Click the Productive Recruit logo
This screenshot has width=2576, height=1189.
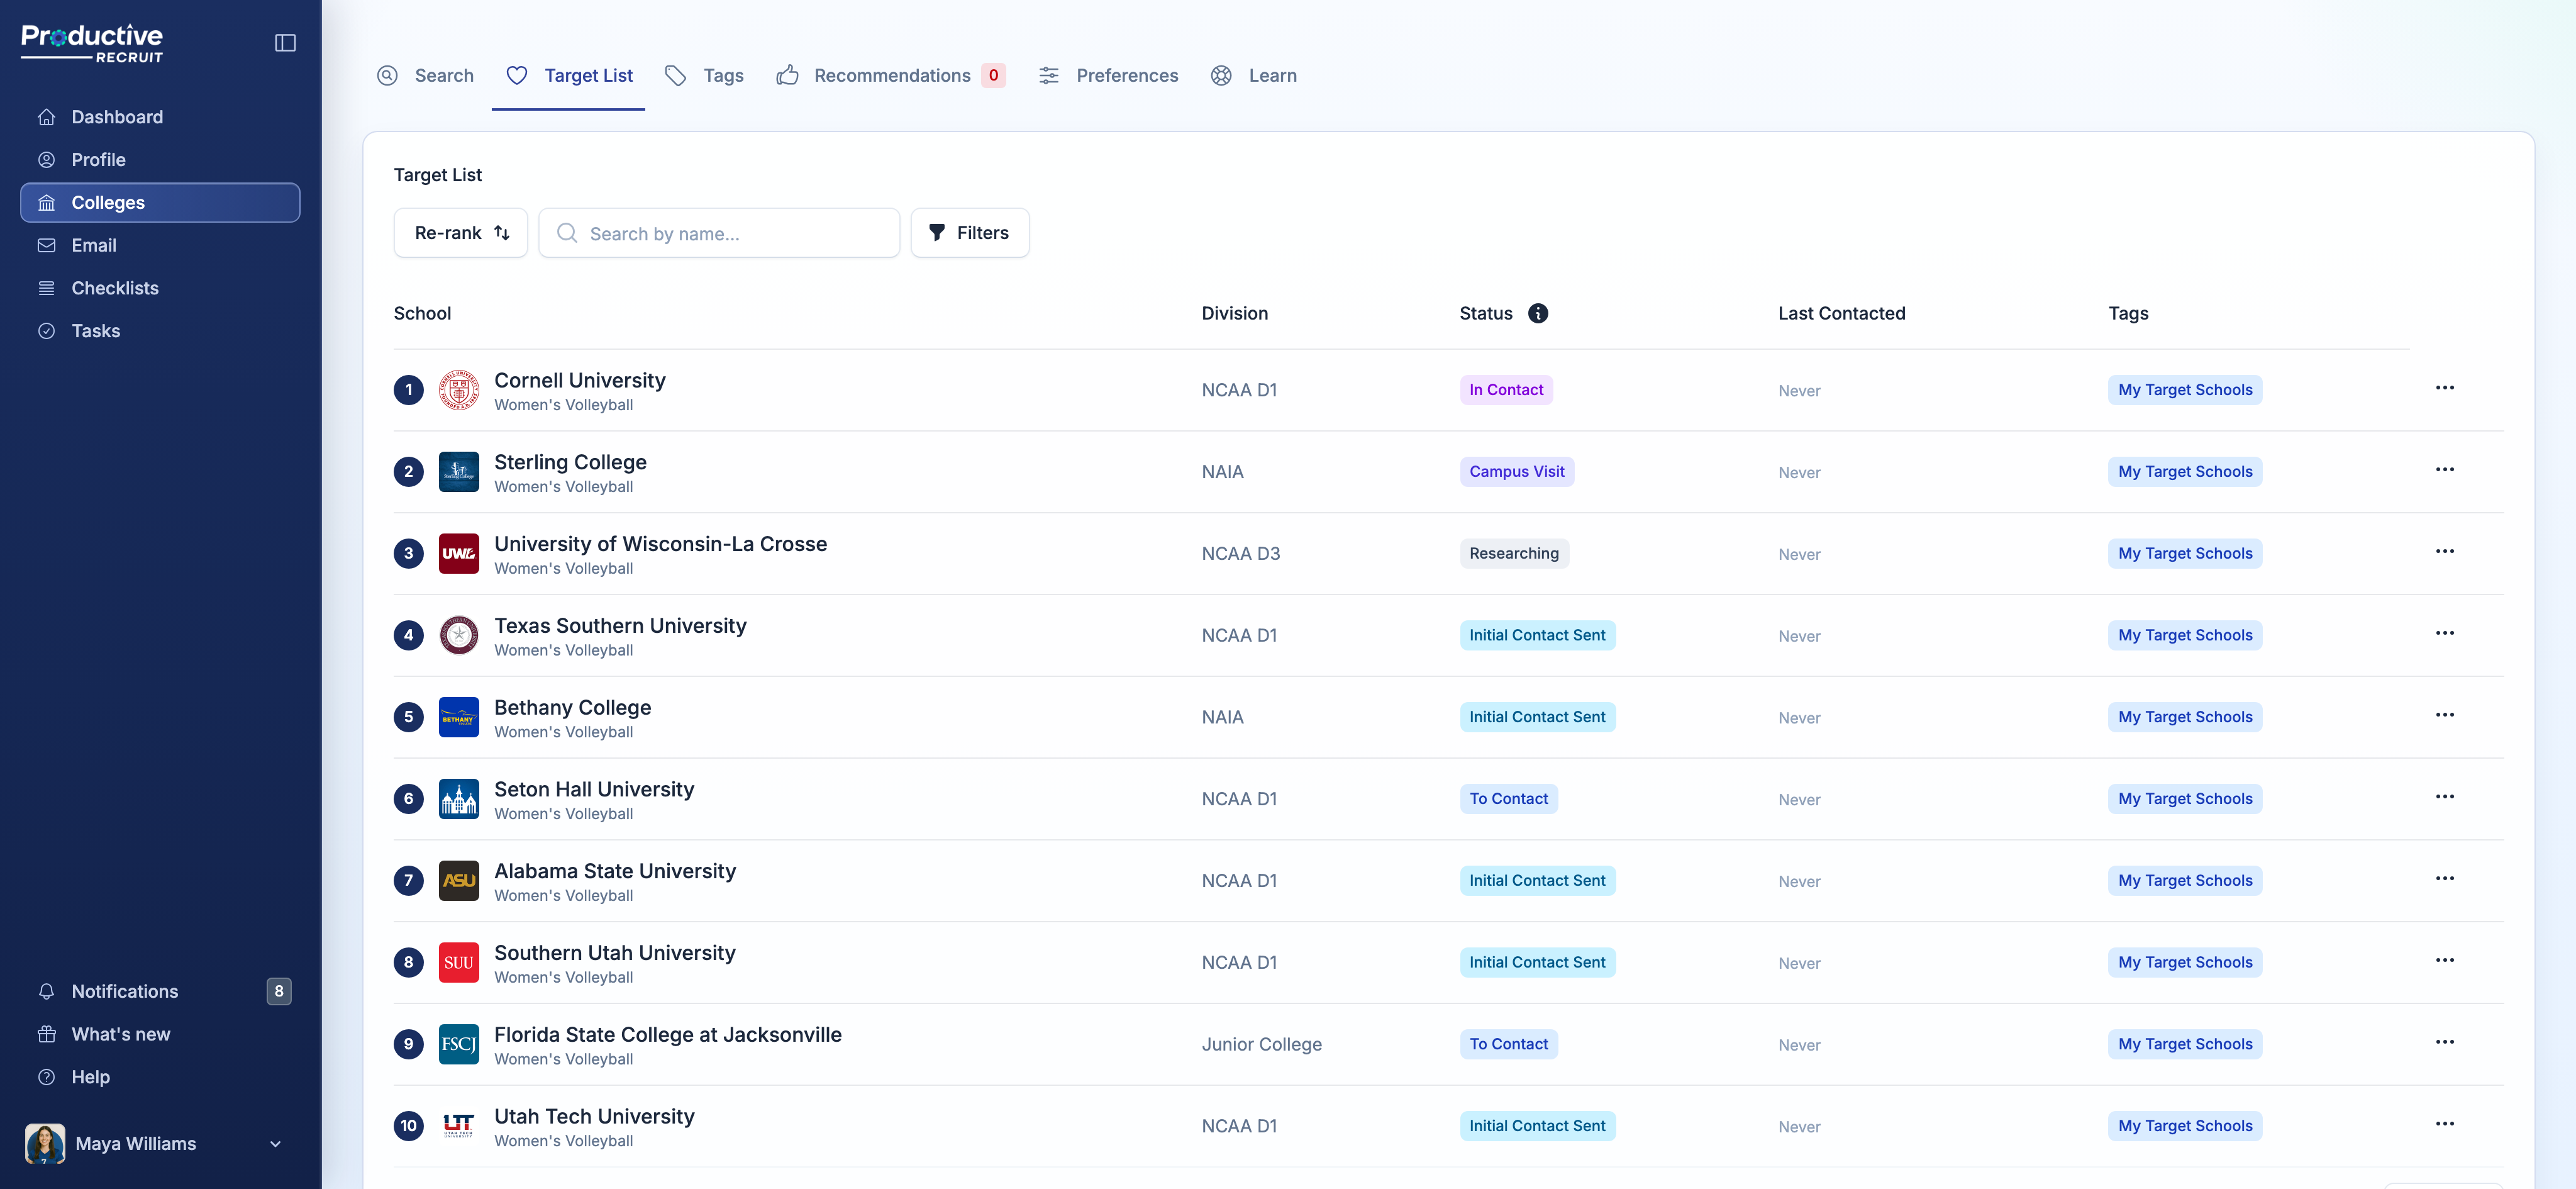click(x=92, y=44)
